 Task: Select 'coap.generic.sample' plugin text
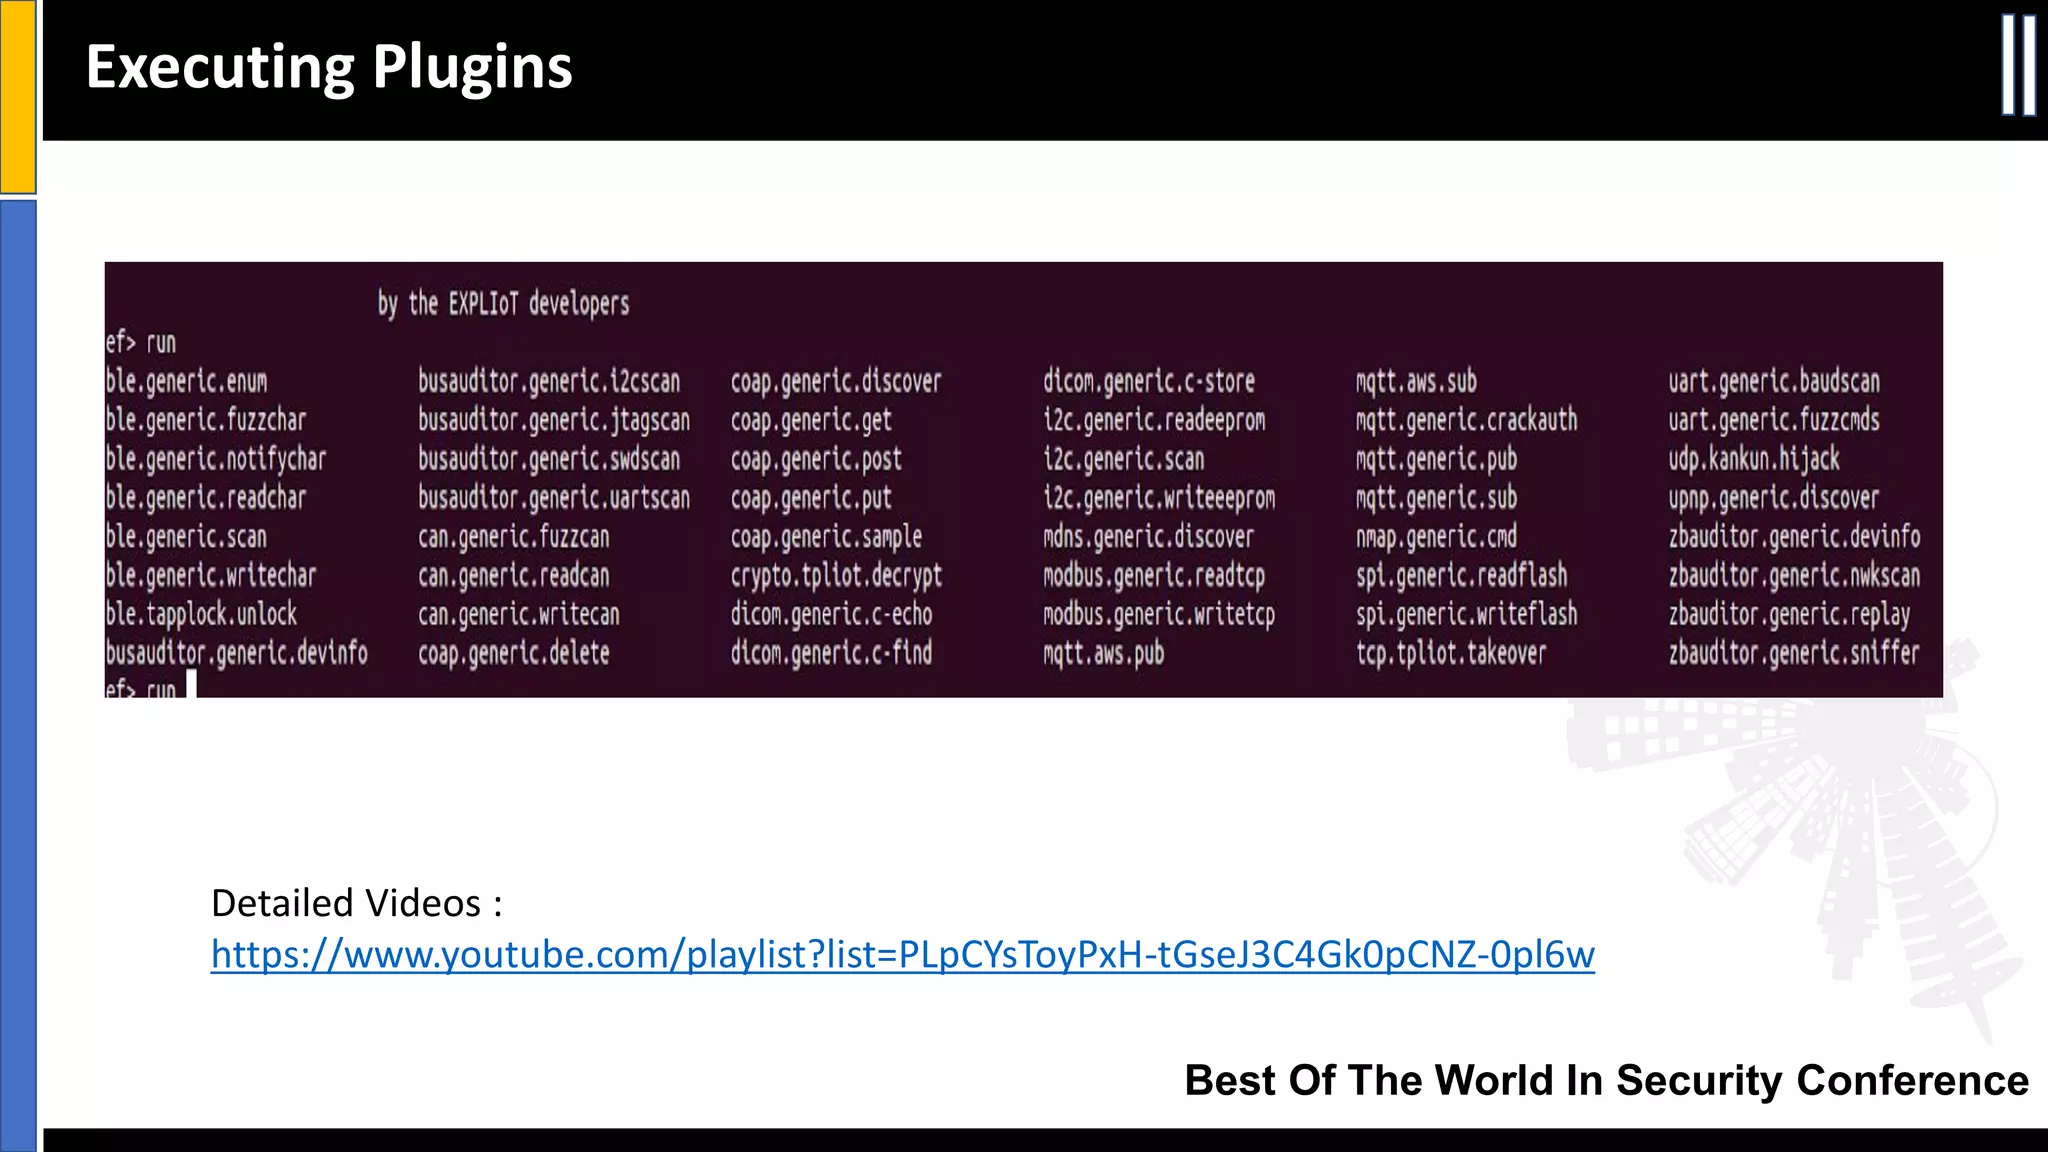pyautogui.click(x=826, y=537)
